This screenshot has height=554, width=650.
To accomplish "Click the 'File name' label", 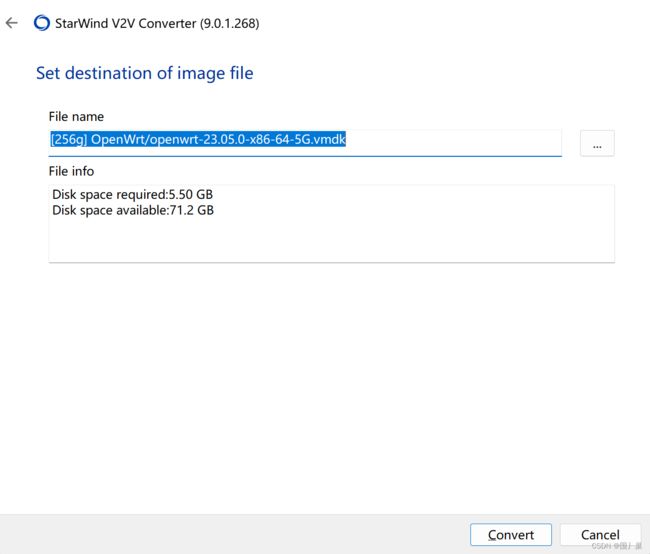I will 76,117.
